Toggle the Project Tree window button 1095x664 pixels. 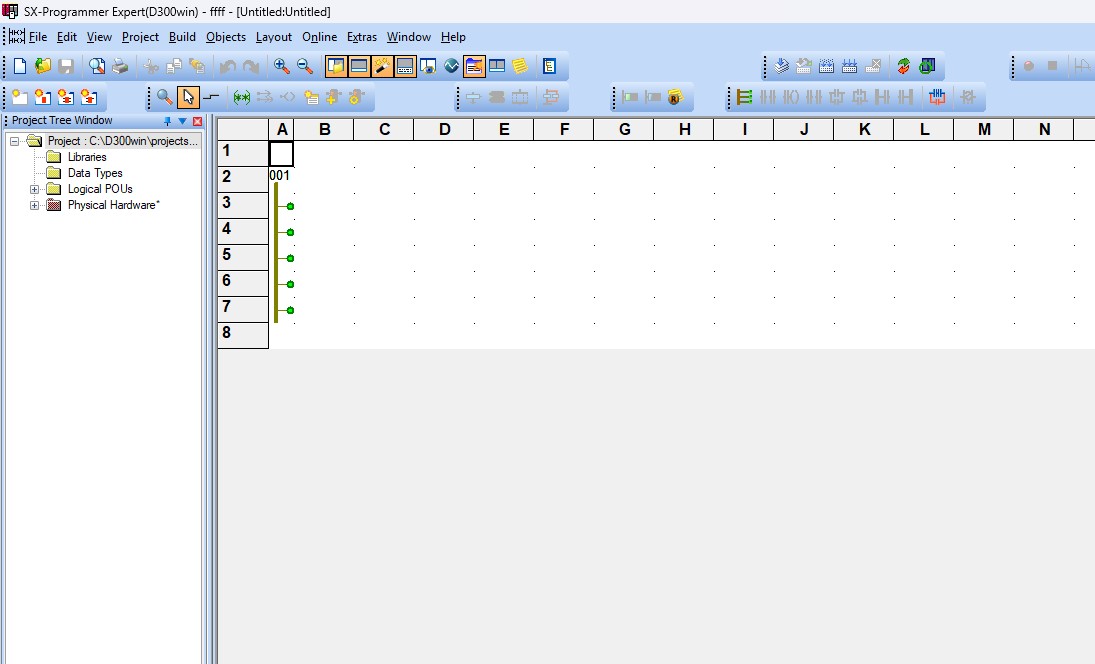pyautogui.click(x=336, y=66)
